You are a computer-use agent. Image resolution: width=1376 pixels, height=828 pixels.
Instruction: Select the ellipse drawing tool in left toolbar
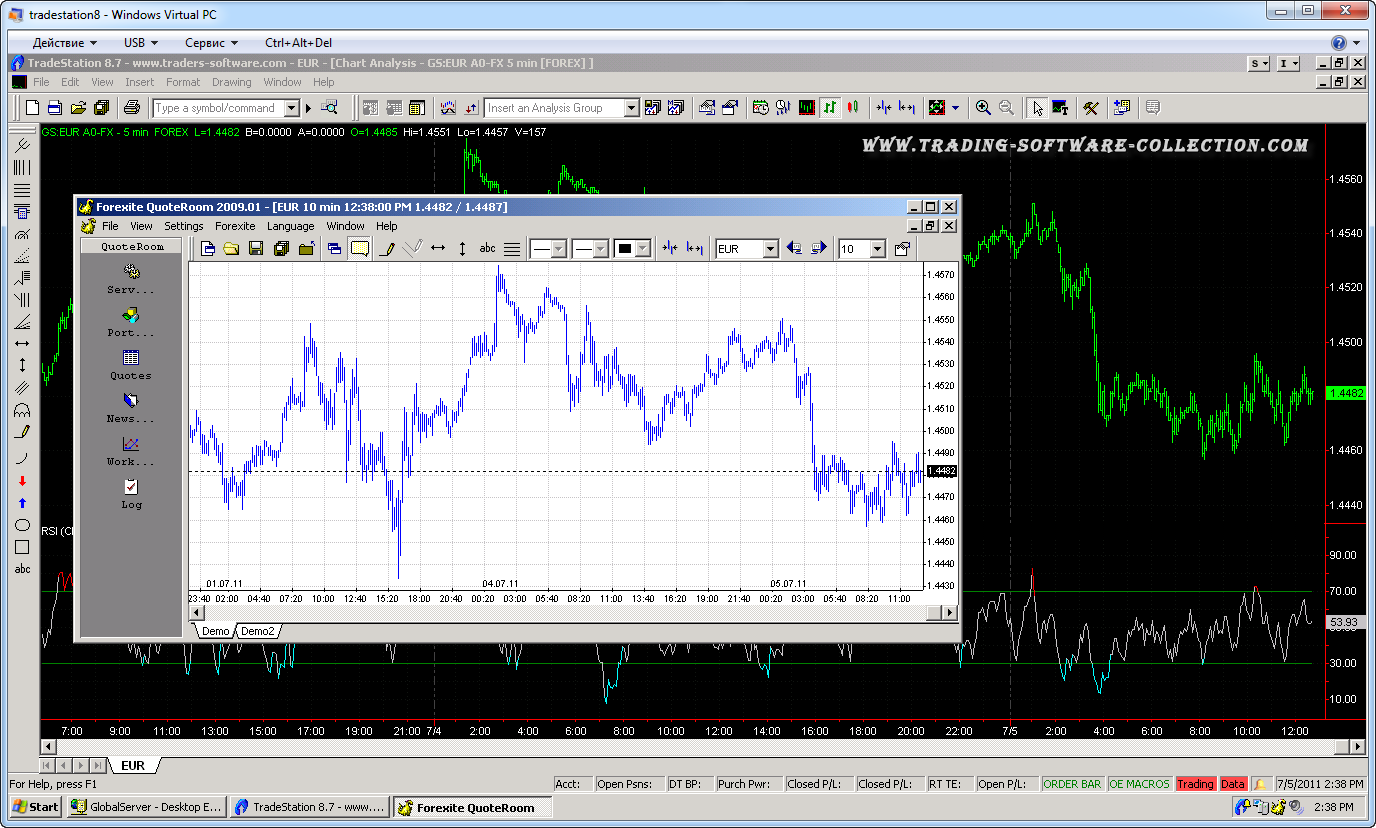click(22, 525)
